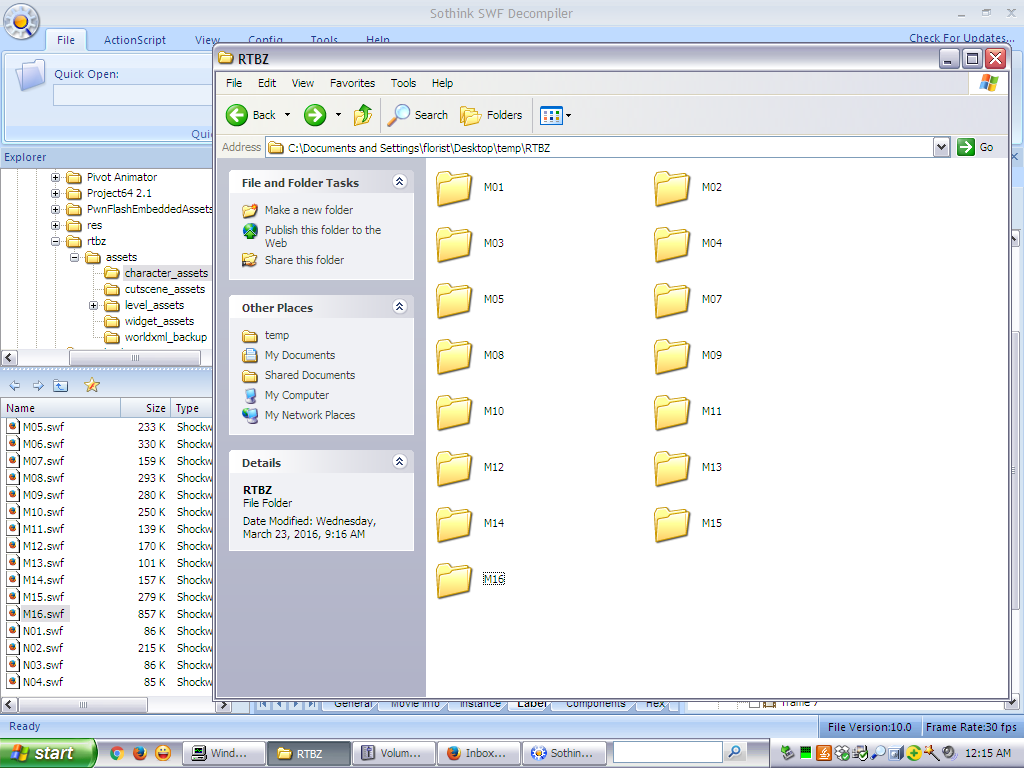Select the M09 folder icon
Screen dimensions: 1024x768
point(672,357)
